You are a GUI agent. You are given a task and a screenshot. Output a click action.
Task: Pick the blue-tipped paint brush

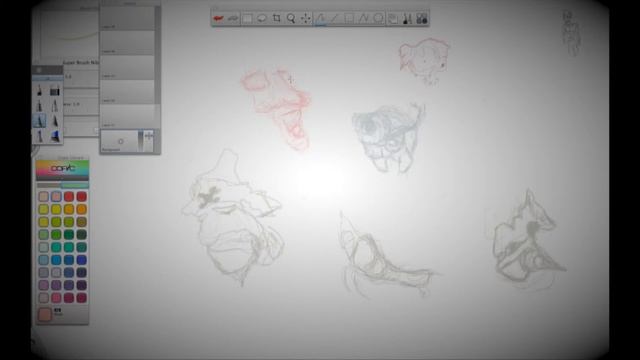[55, 136]
